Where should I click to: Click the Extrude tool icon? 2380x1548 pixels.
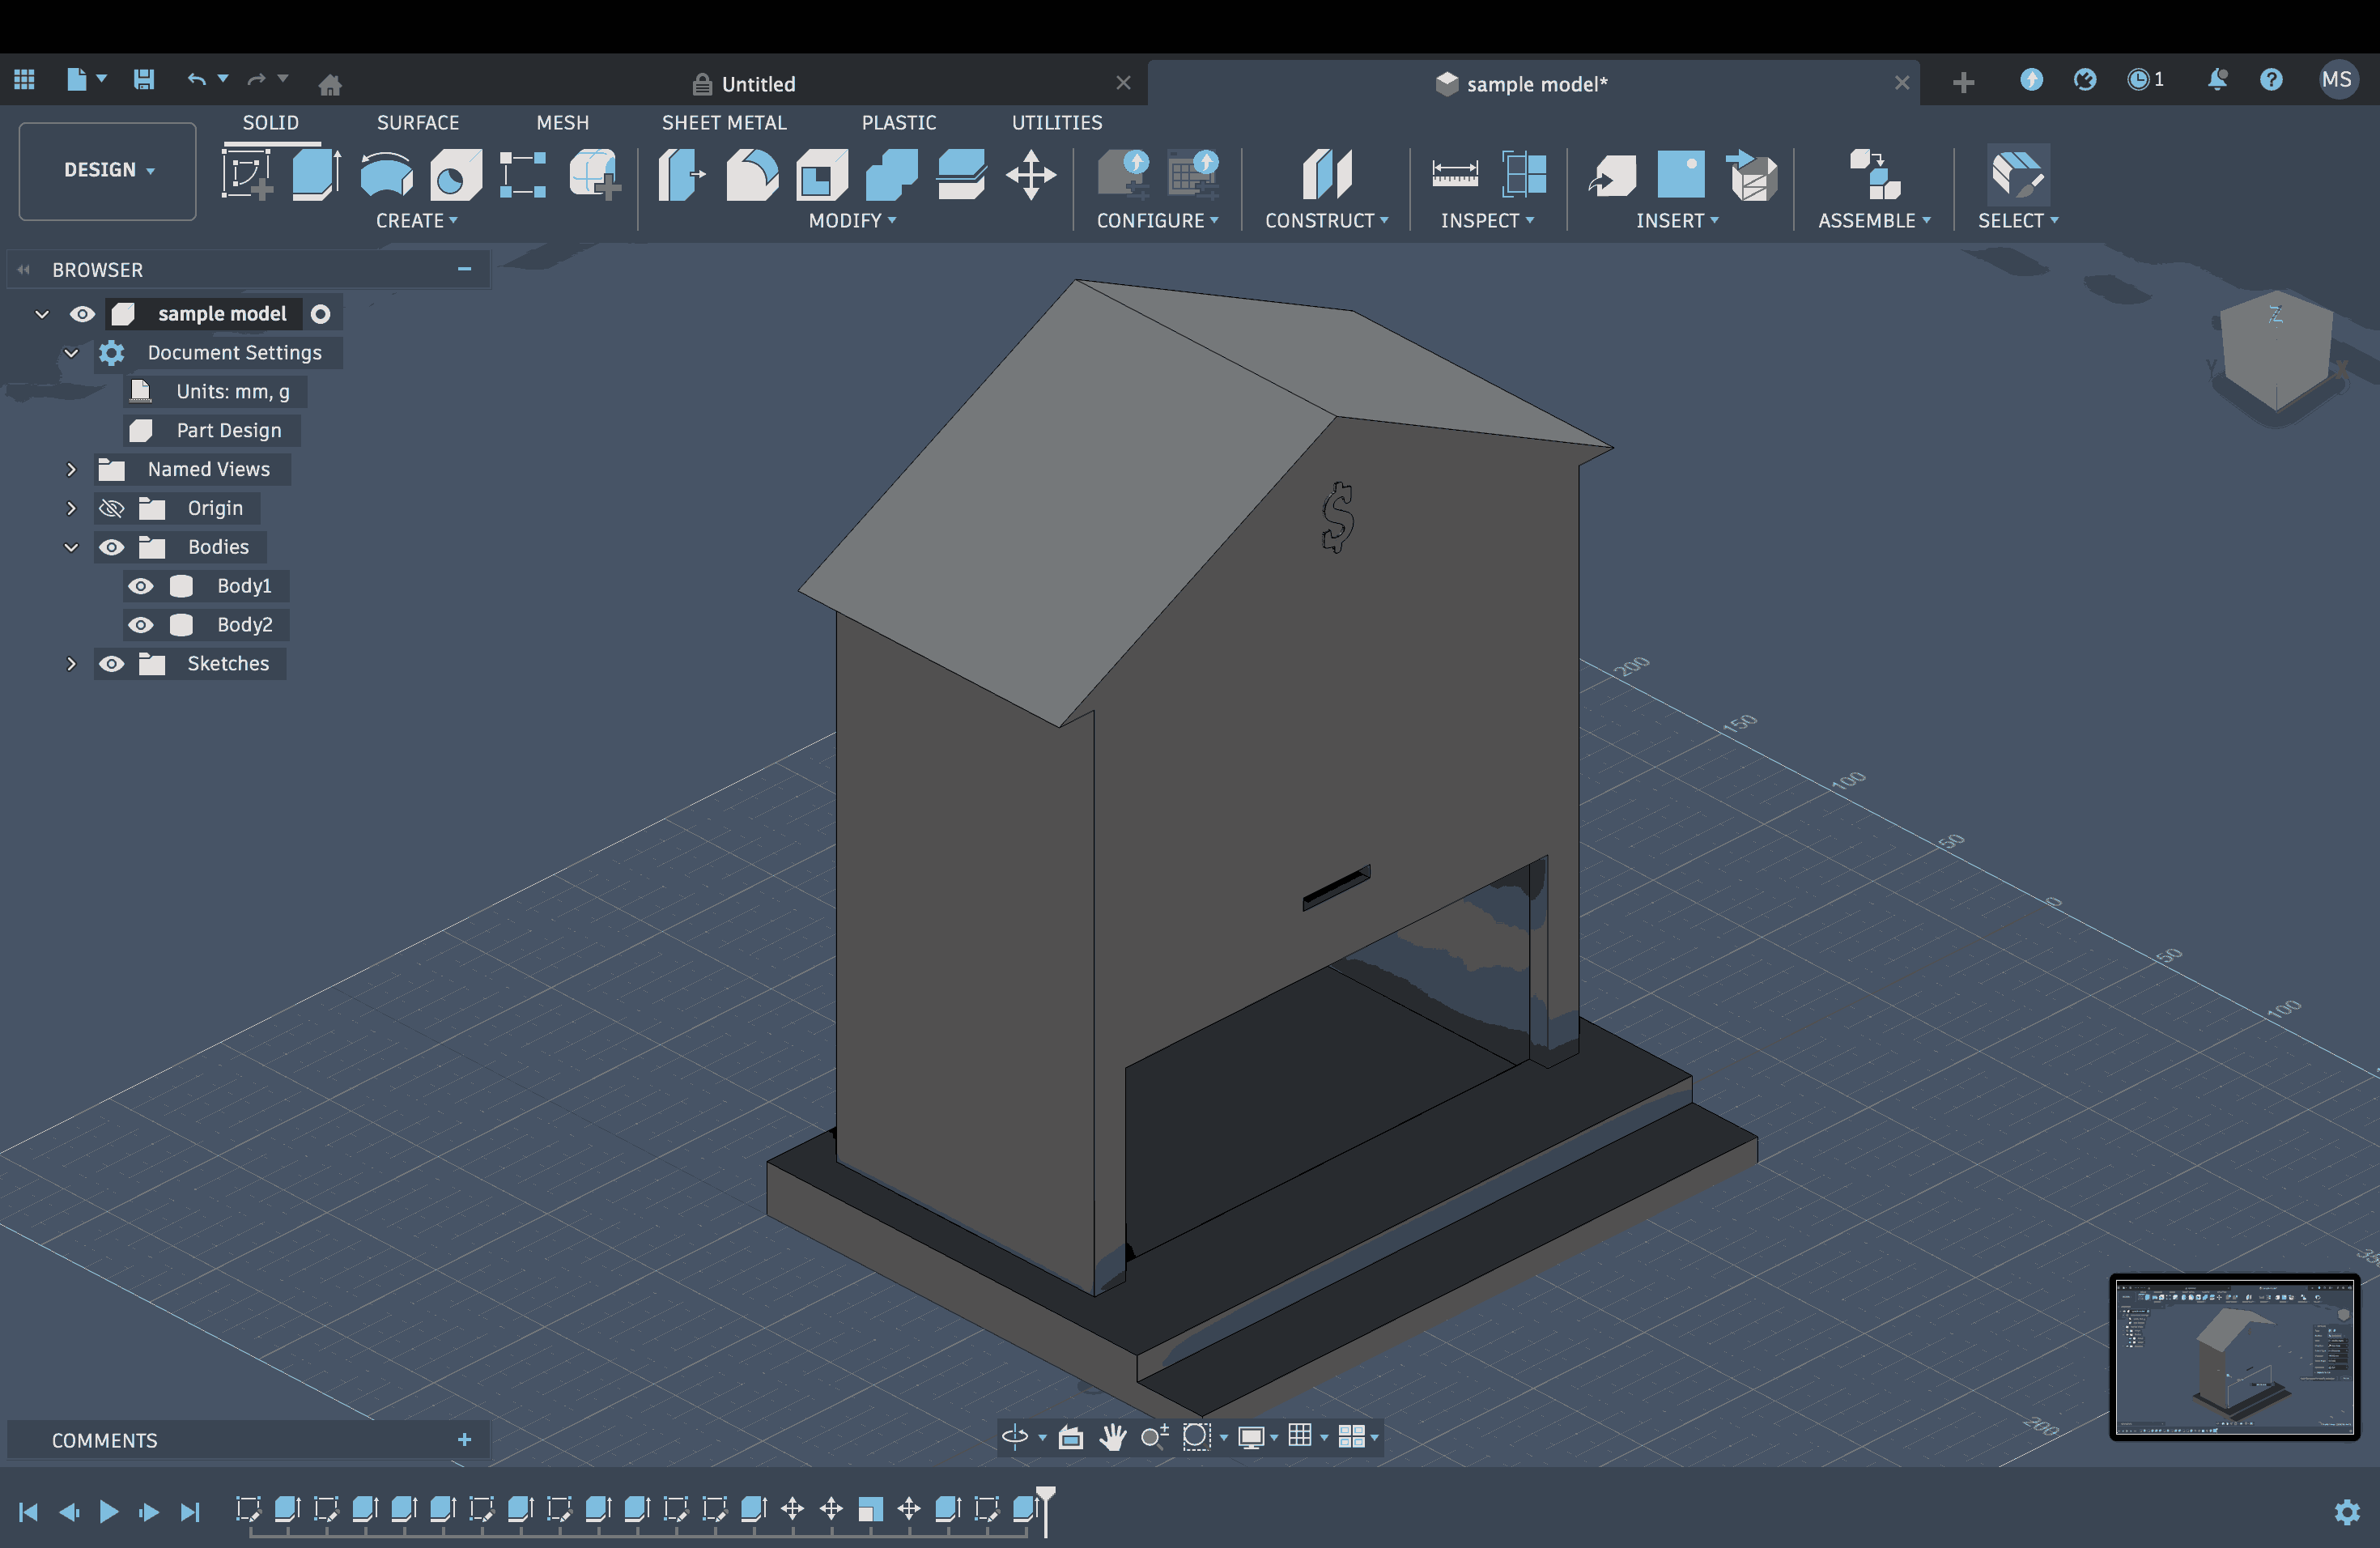point(316,175)
